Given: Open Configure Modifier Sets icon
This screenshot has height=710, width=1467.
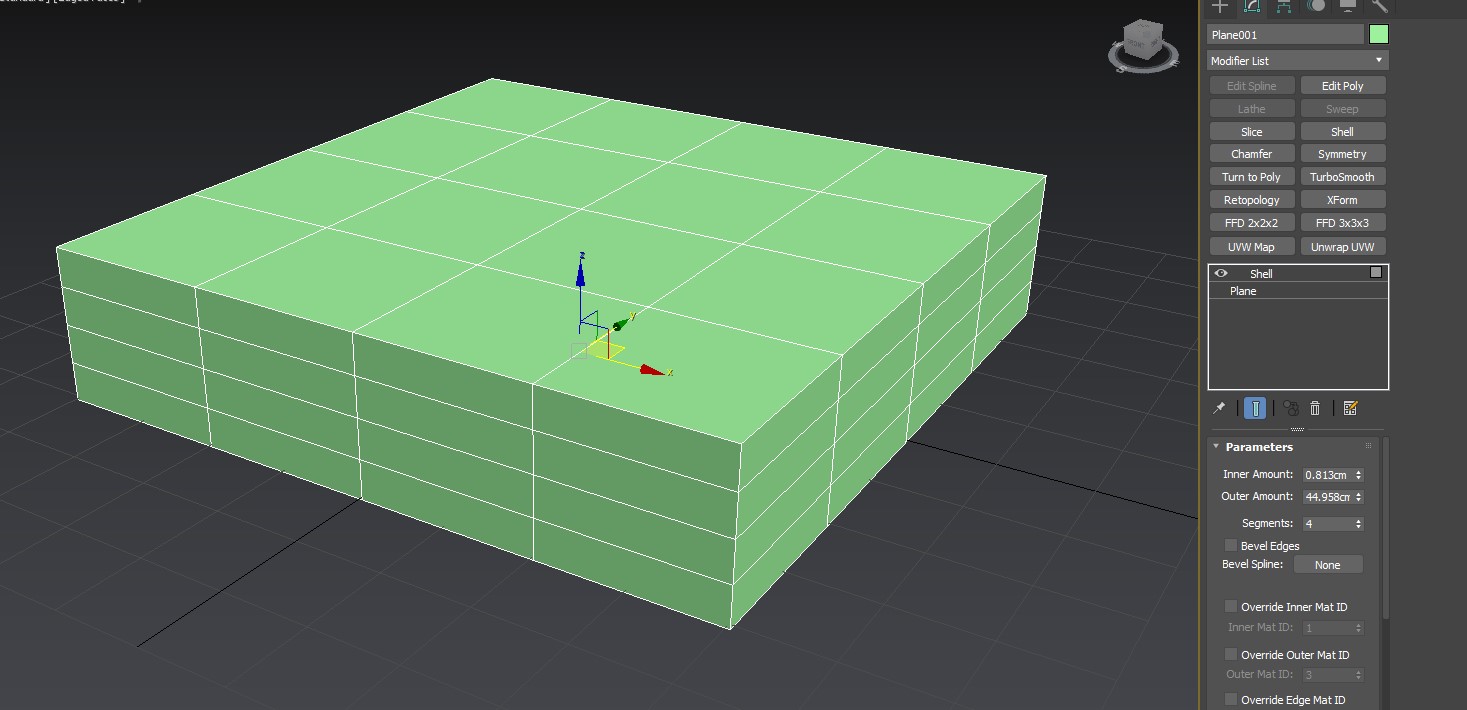Looking at the screenshot, I should [x=1351, y=408].
